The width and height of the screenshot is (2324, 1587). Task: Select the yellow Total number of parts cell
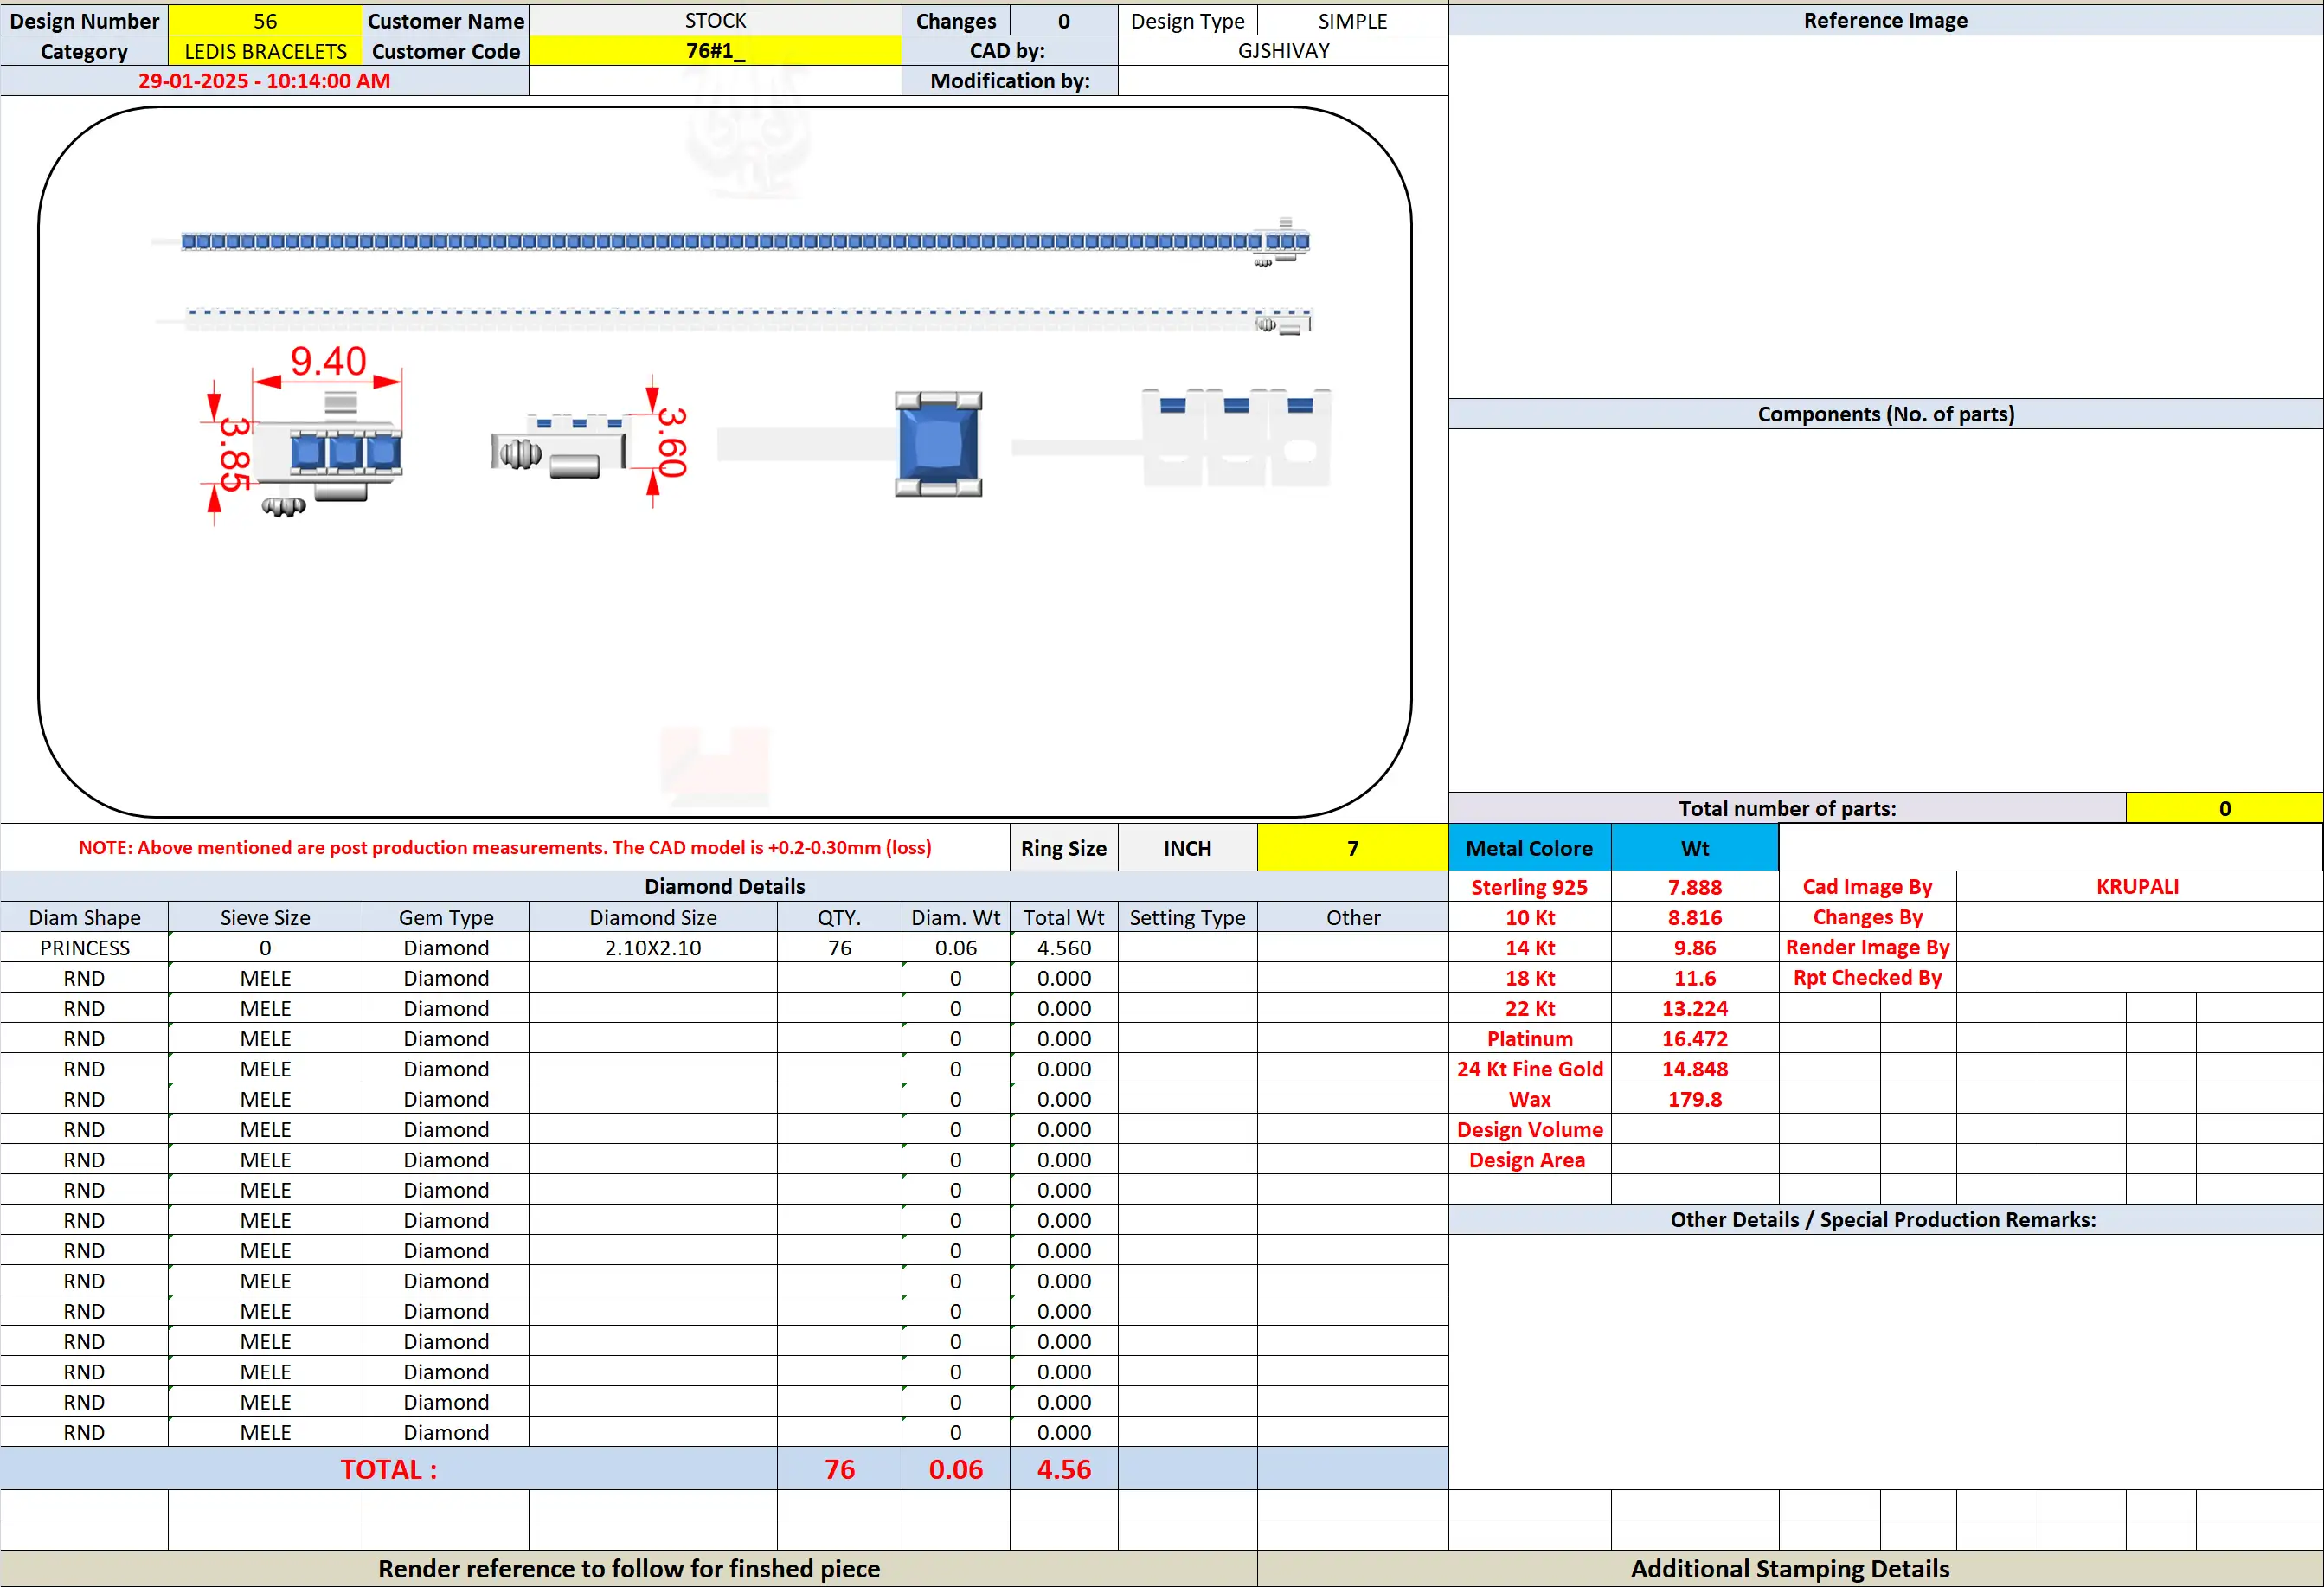(2224, 808)
